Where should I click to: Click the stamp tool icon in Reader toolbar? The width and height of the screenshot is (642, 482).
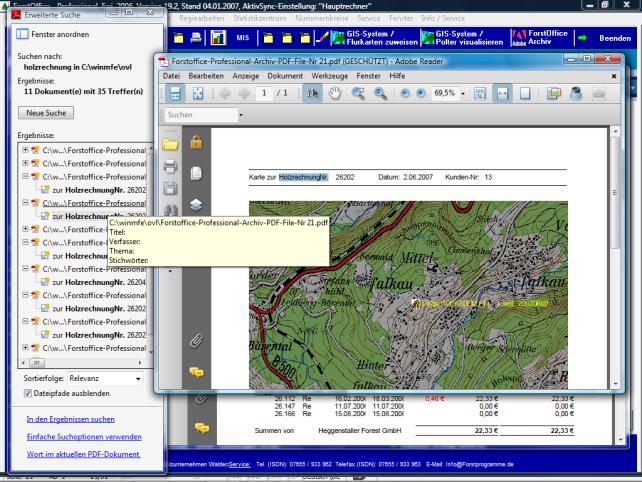pos(576,93)
